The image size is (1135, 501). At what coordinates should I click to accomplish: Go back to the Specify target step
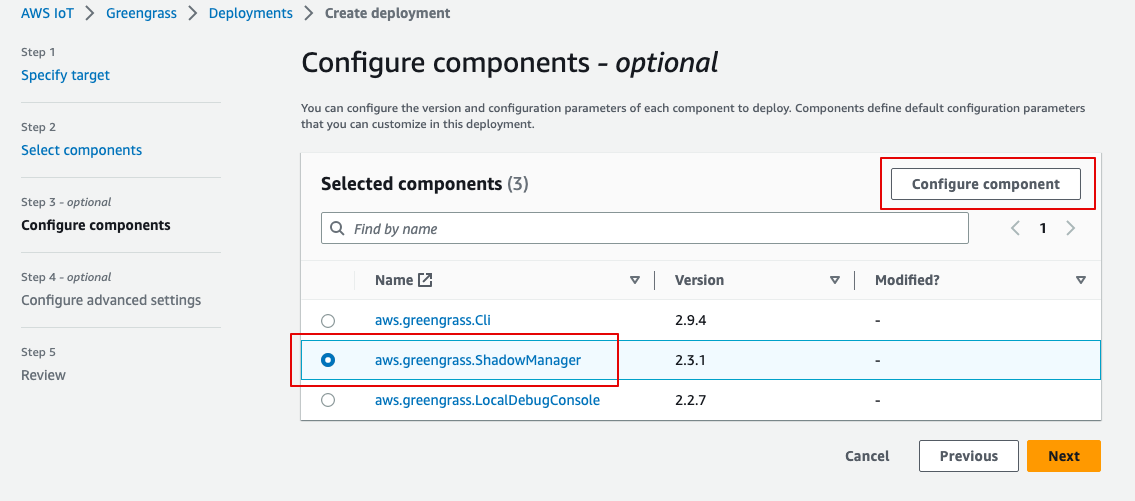(65, 75)
